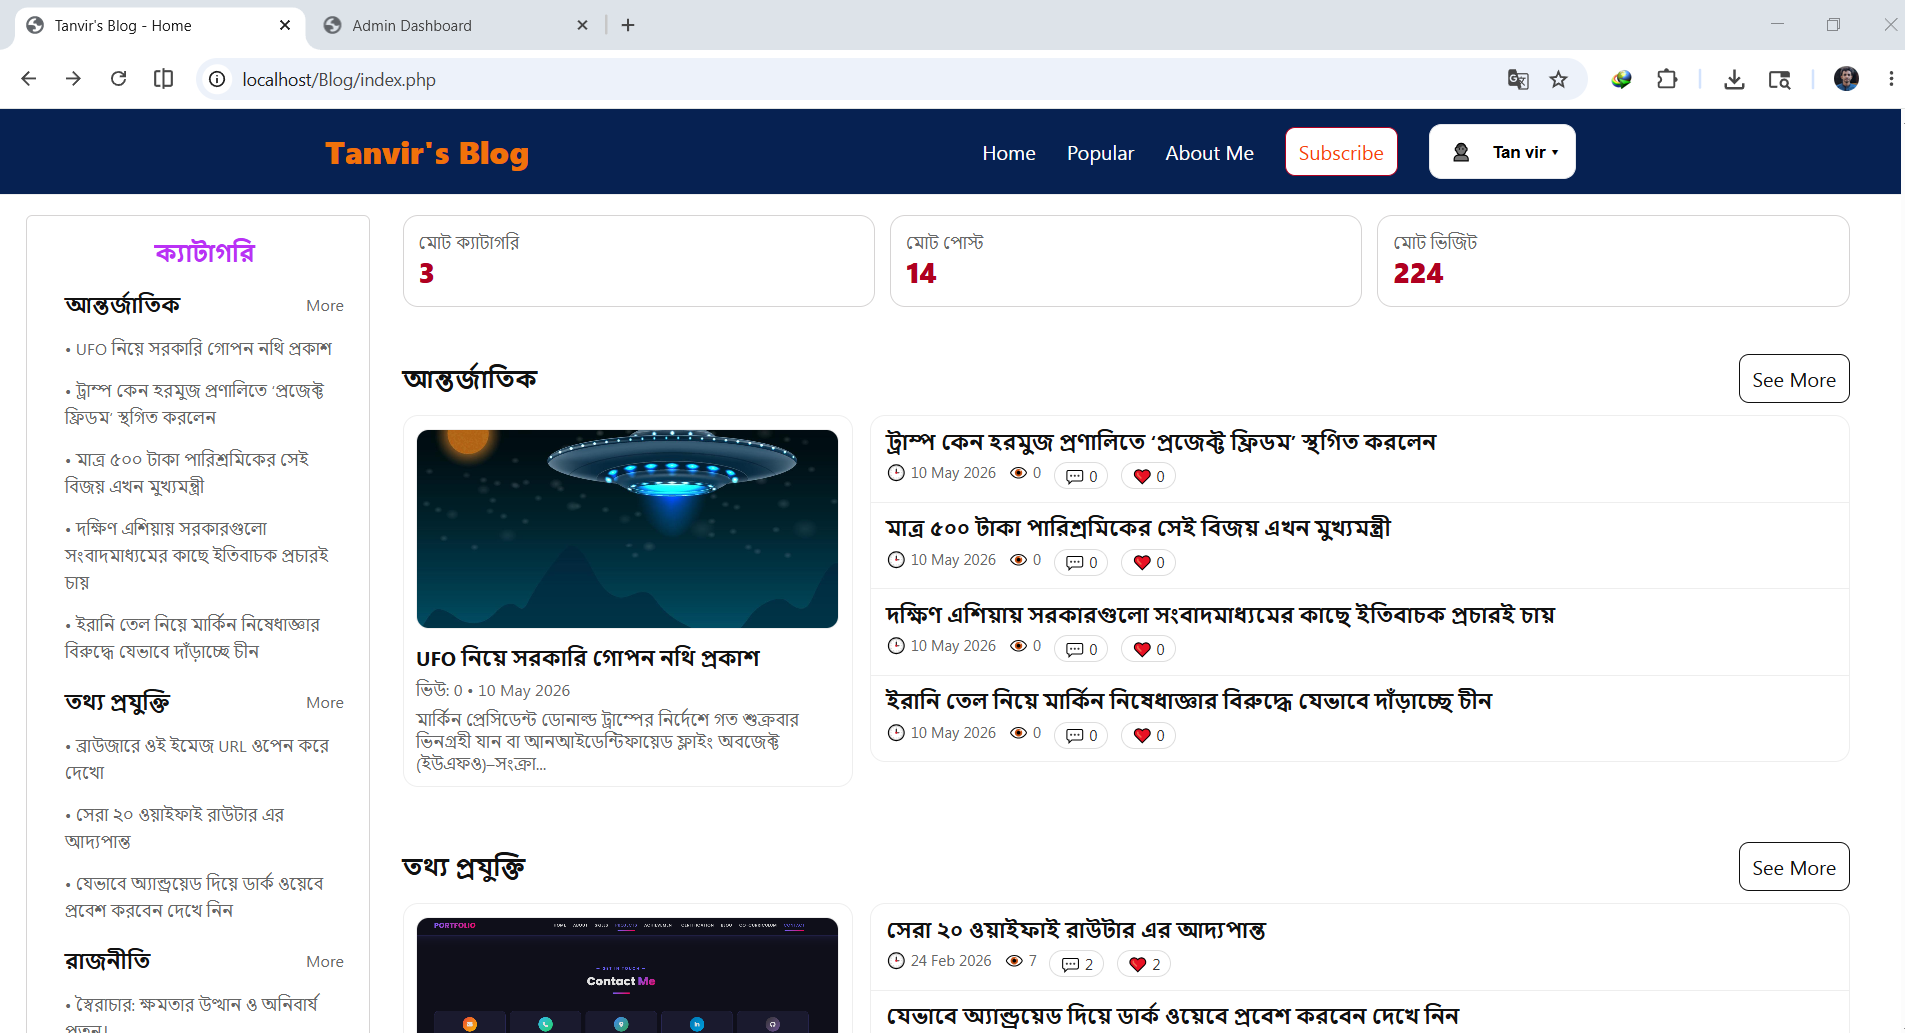Select the Tanvir's Blog - Home tab
The height and width of the screenshot is (1033, 1905).
(160, 25)
